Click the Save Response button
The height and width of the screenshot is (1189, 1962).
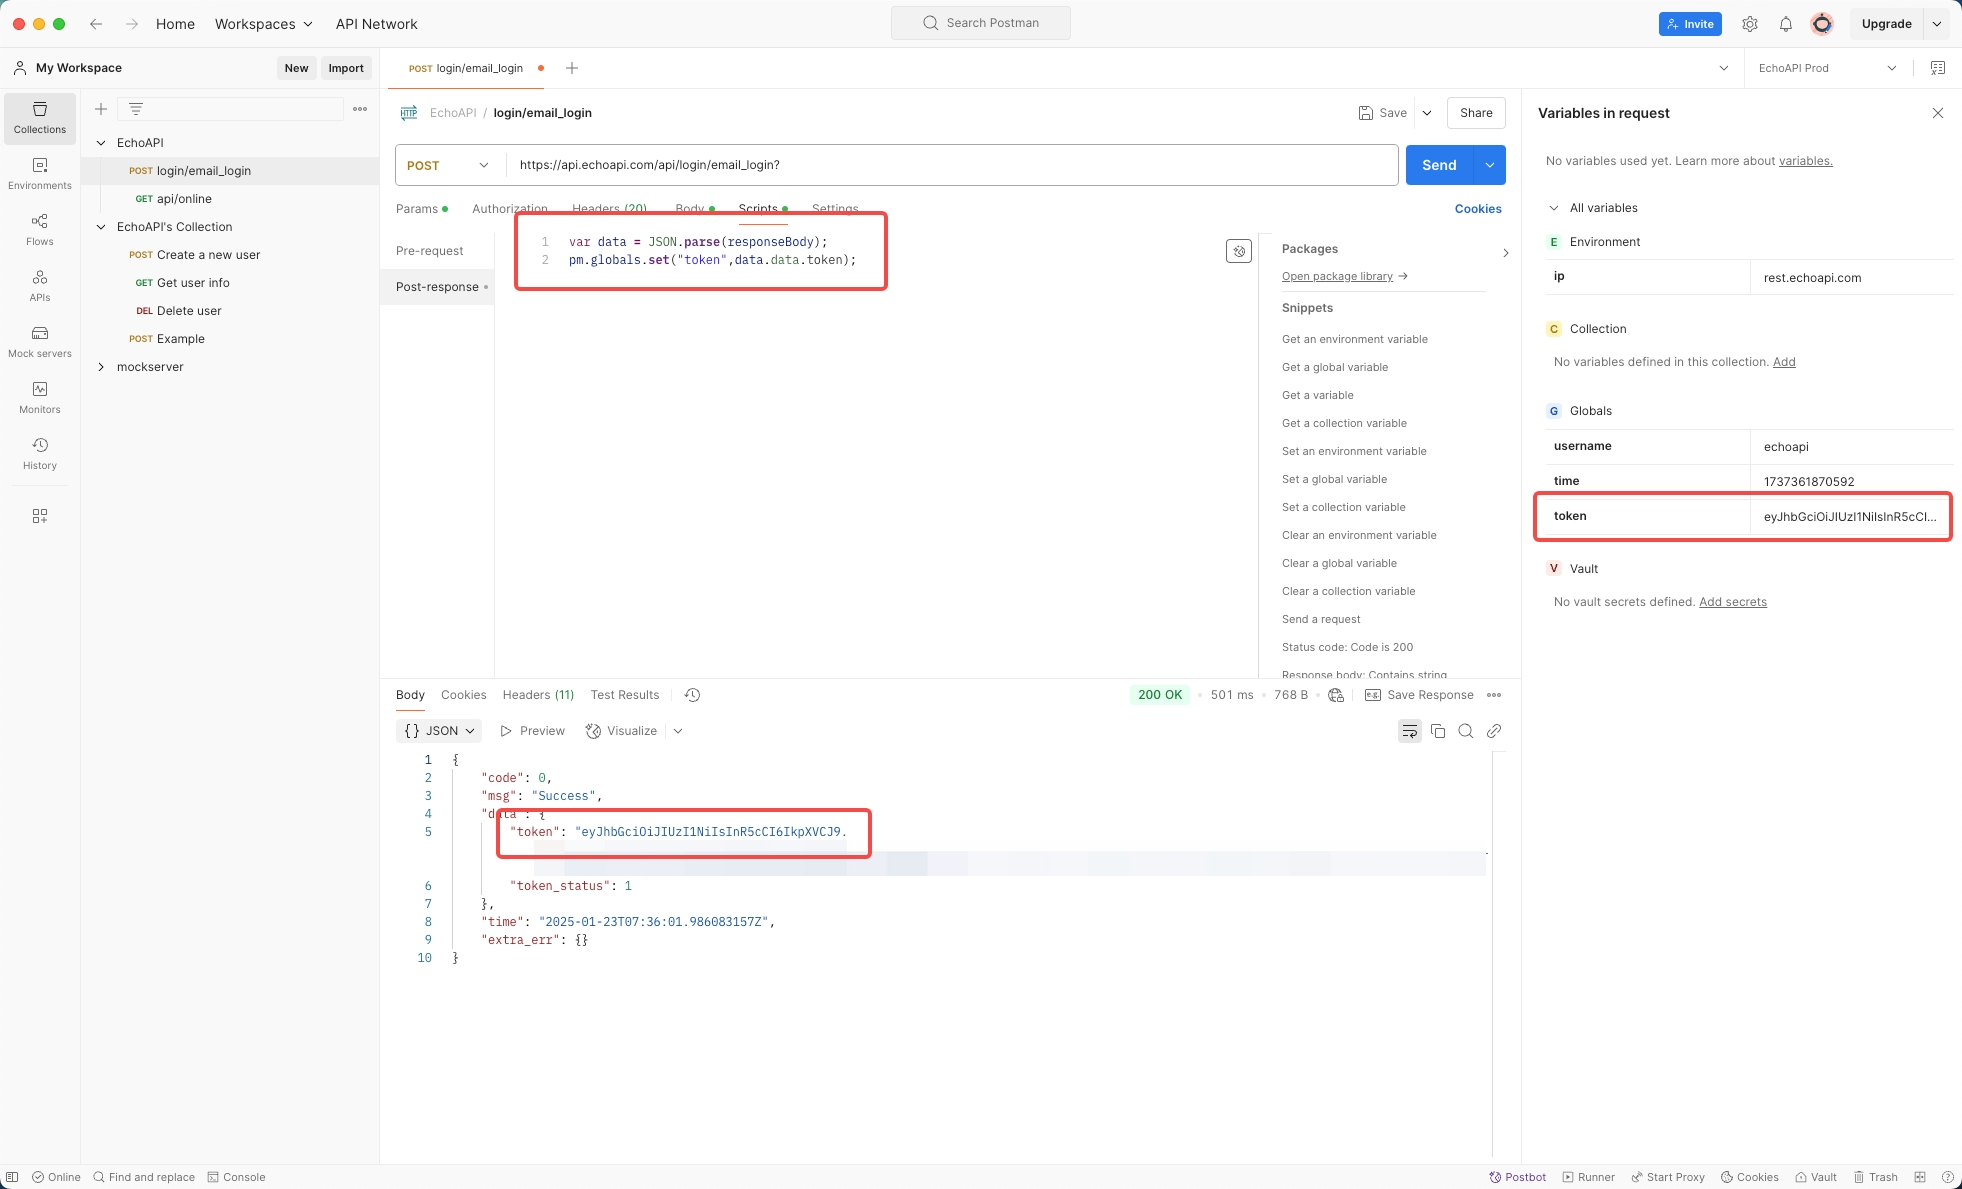1419,695
